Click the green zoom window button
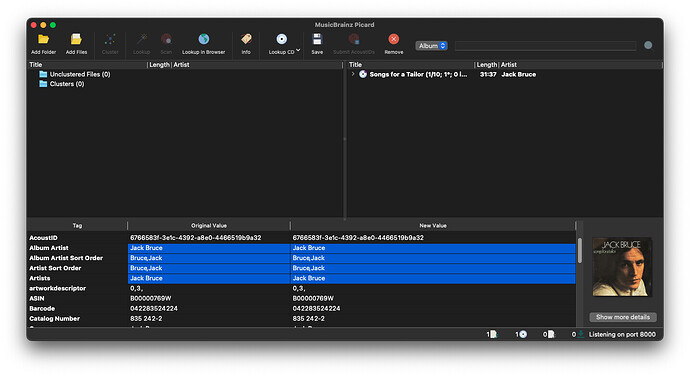Image resolution: width=690 pixels, height=376 pixels. click(x=53, y=25)
